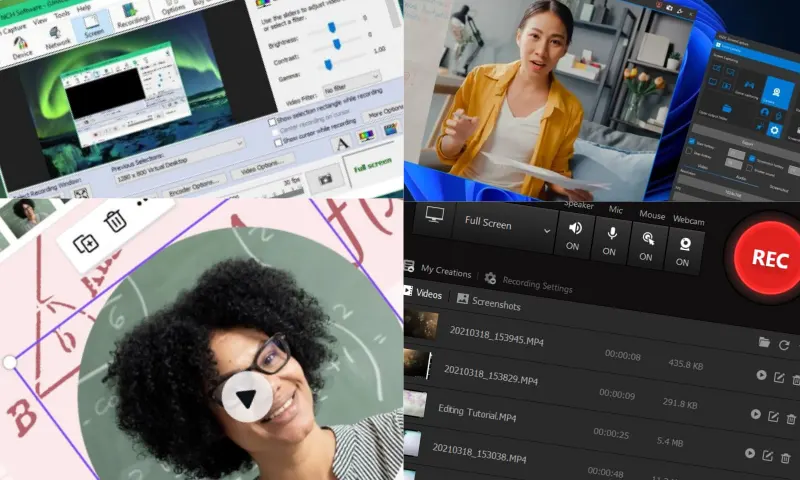This screenshot has width=800, height=480.
Task: Click the green Full screen button
Action: point(373,165)
